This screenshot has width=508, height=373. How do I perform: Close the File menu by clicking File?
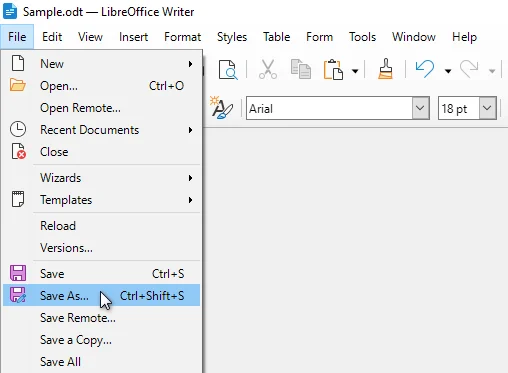[x=17, y=37]
